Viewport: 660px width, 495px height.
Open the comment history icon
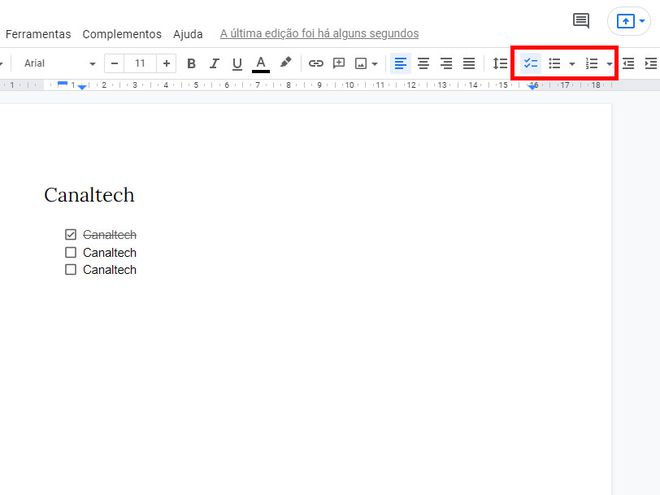(x=581, y=20)
